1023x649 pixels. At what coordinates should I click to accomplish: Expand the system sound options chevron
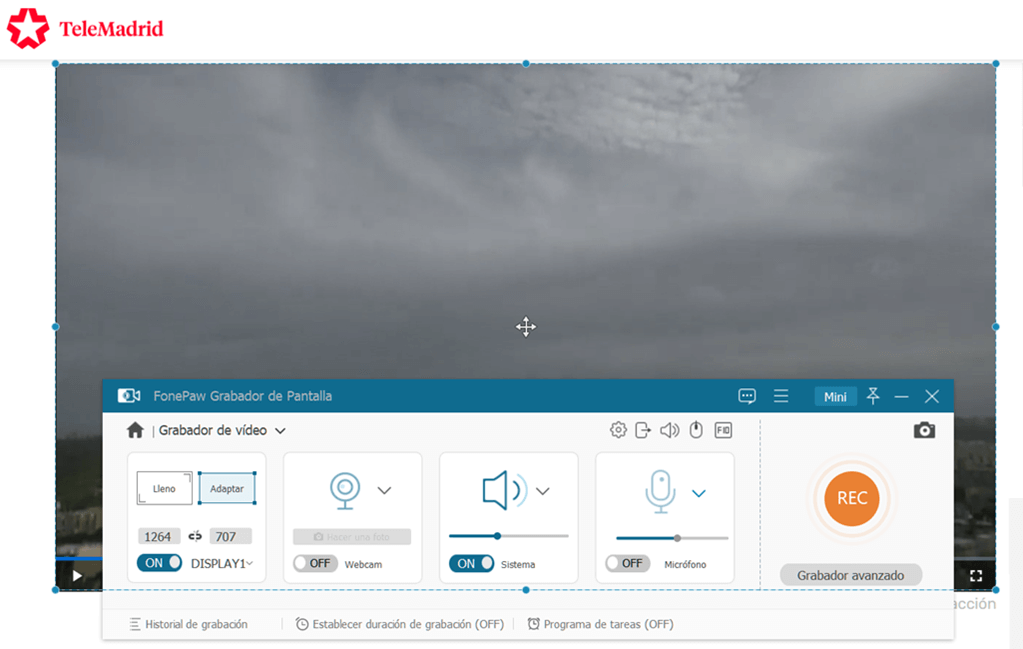point(543,491)
